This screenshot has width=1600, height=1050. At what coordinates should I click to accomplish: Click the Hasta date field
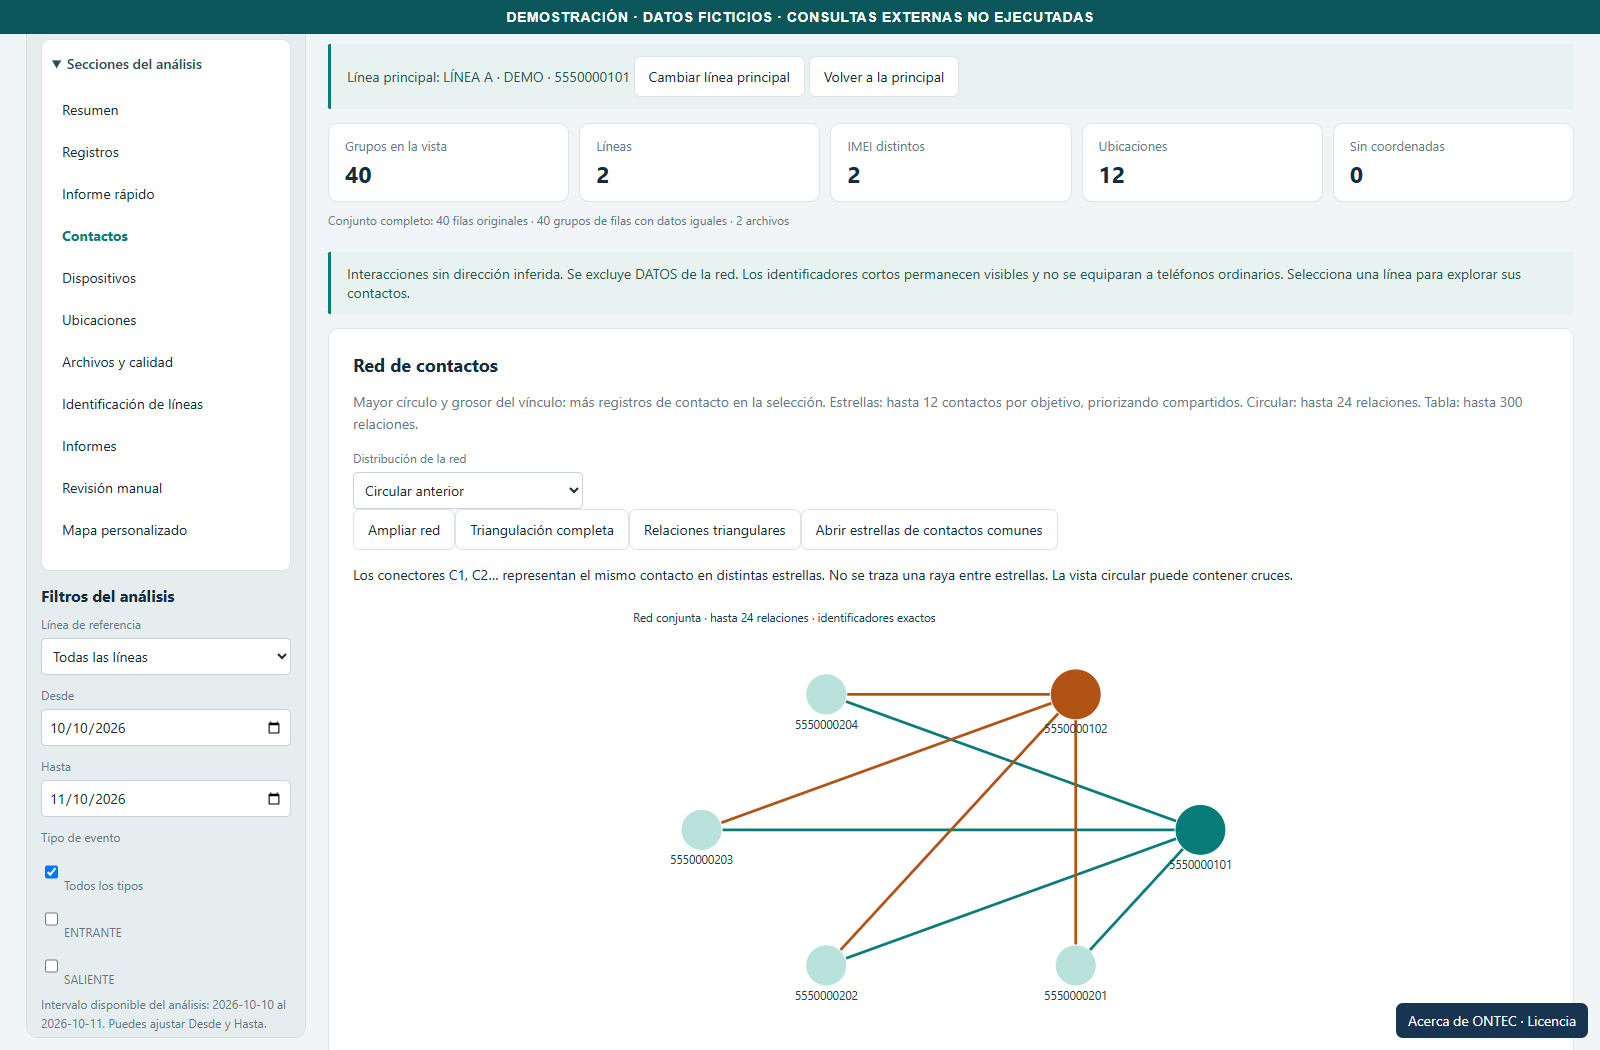point(166,799)
